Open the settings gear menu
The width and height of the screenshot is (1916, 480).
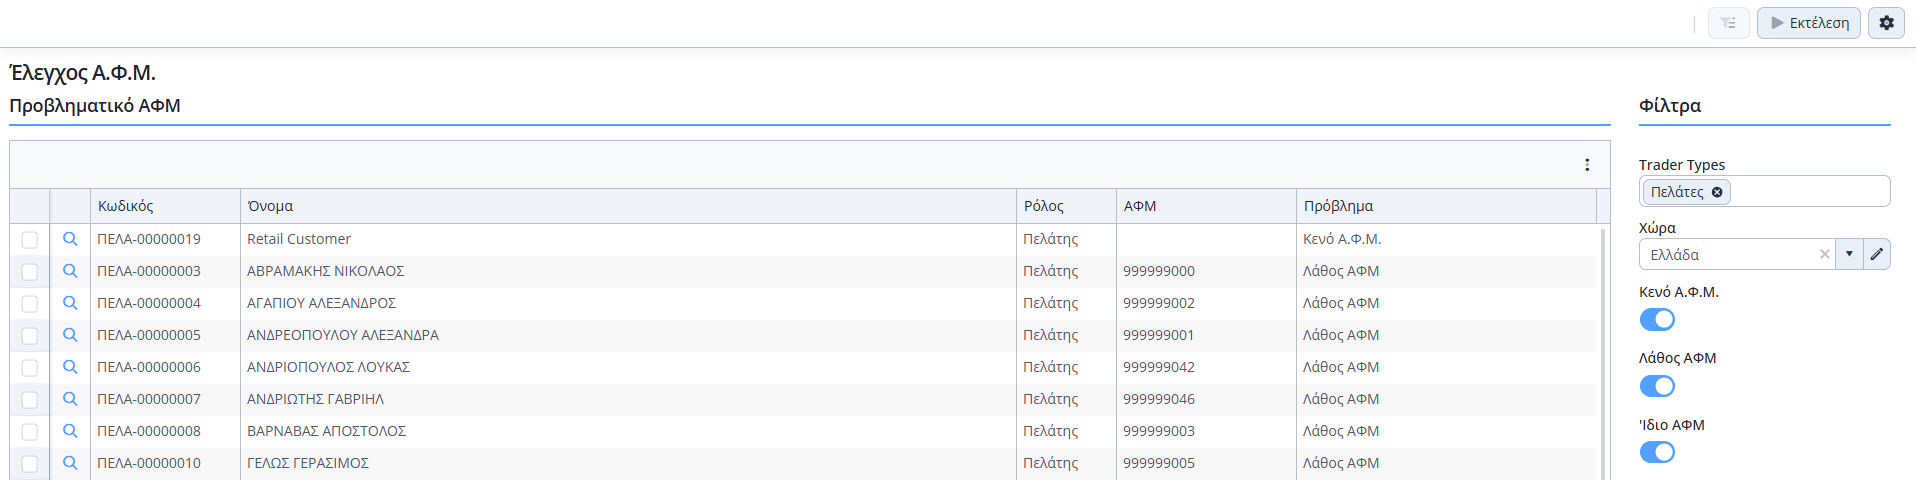(1886, 23)
